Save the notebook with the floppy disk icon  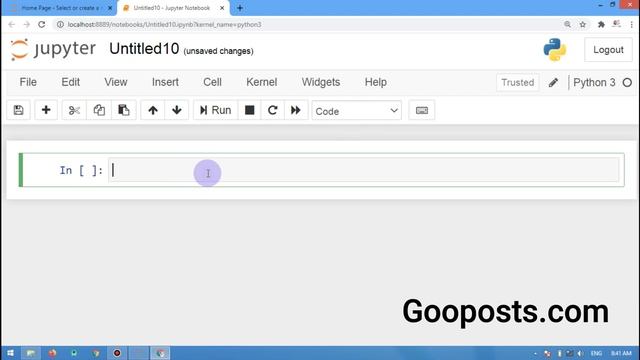(x=18, y=110)
